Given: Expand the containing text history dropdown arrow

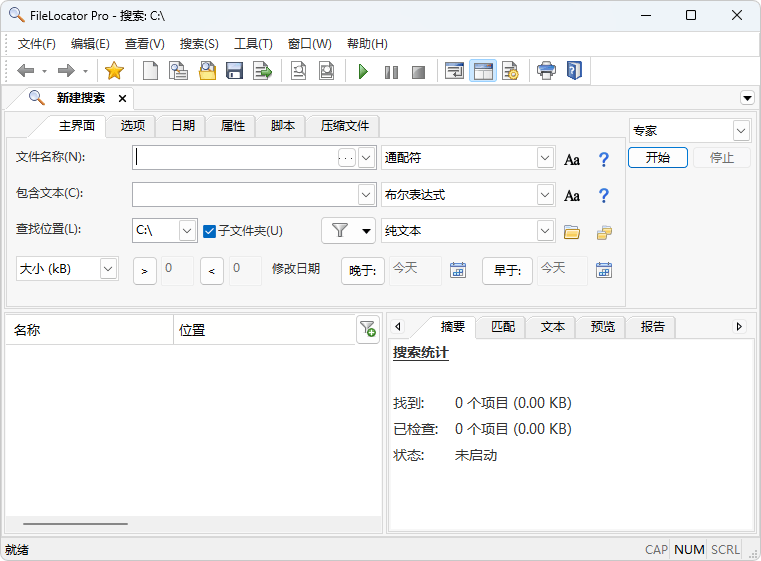Looking at the screenshot, I should [x=366, y=195].
